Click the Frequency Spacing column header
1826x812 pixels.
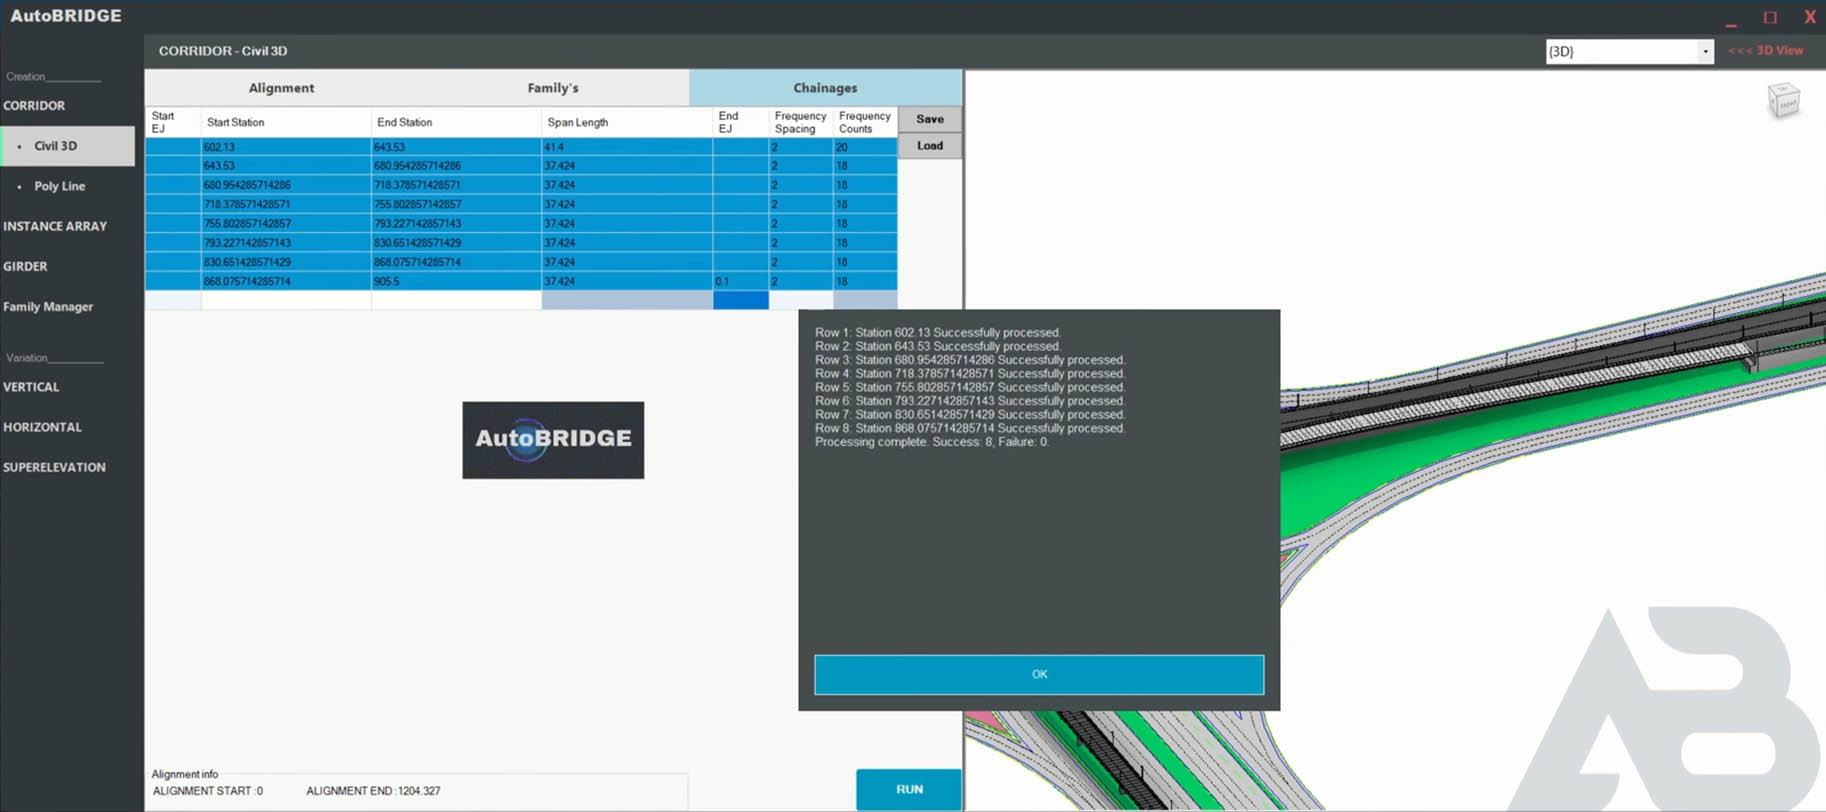800,122
